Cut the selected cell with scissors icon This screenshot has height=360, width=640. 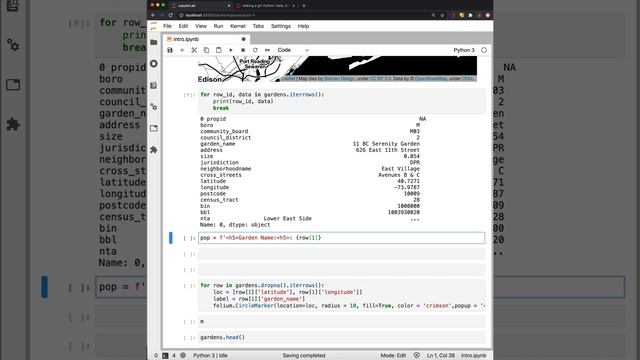194,50
